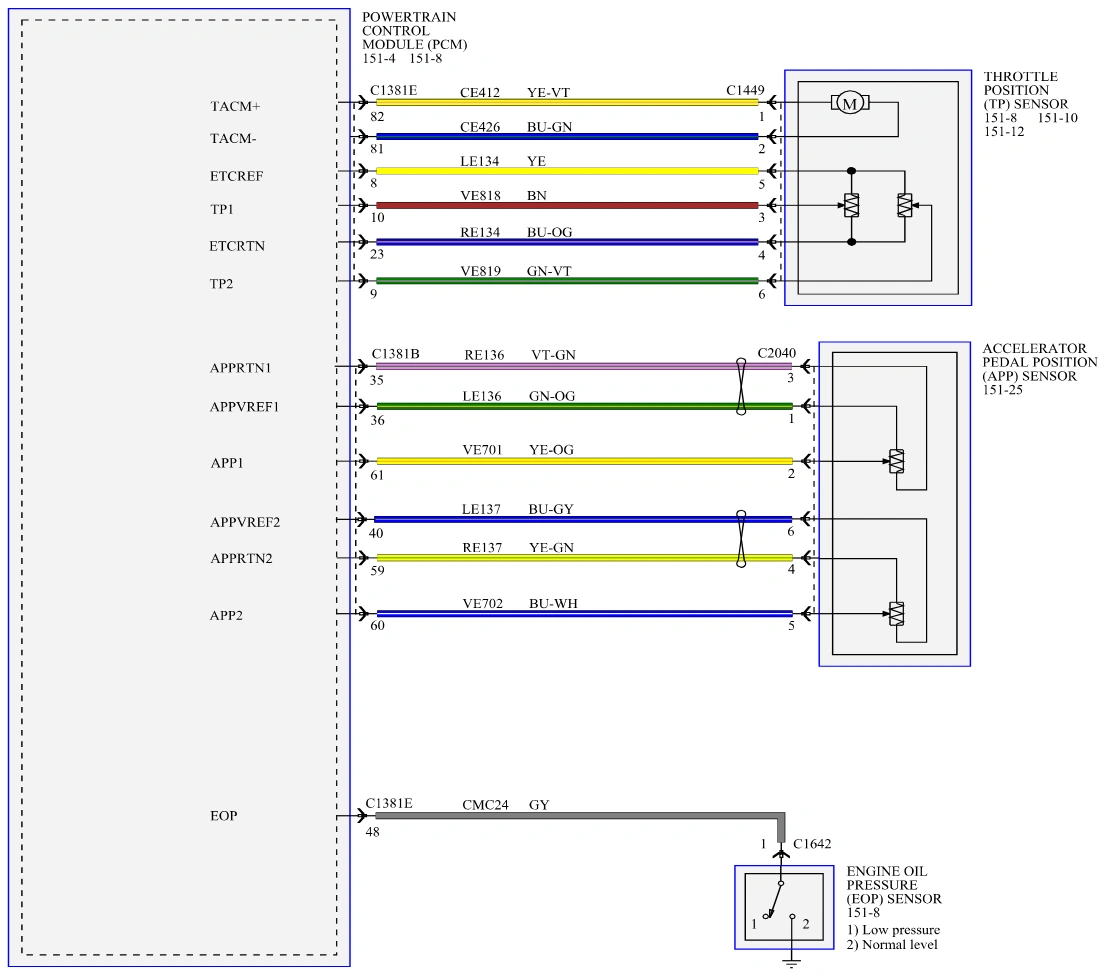
Task: Click the ground symbol below EOP sensor
Action: pyautogui.click(x=792, y=963)
